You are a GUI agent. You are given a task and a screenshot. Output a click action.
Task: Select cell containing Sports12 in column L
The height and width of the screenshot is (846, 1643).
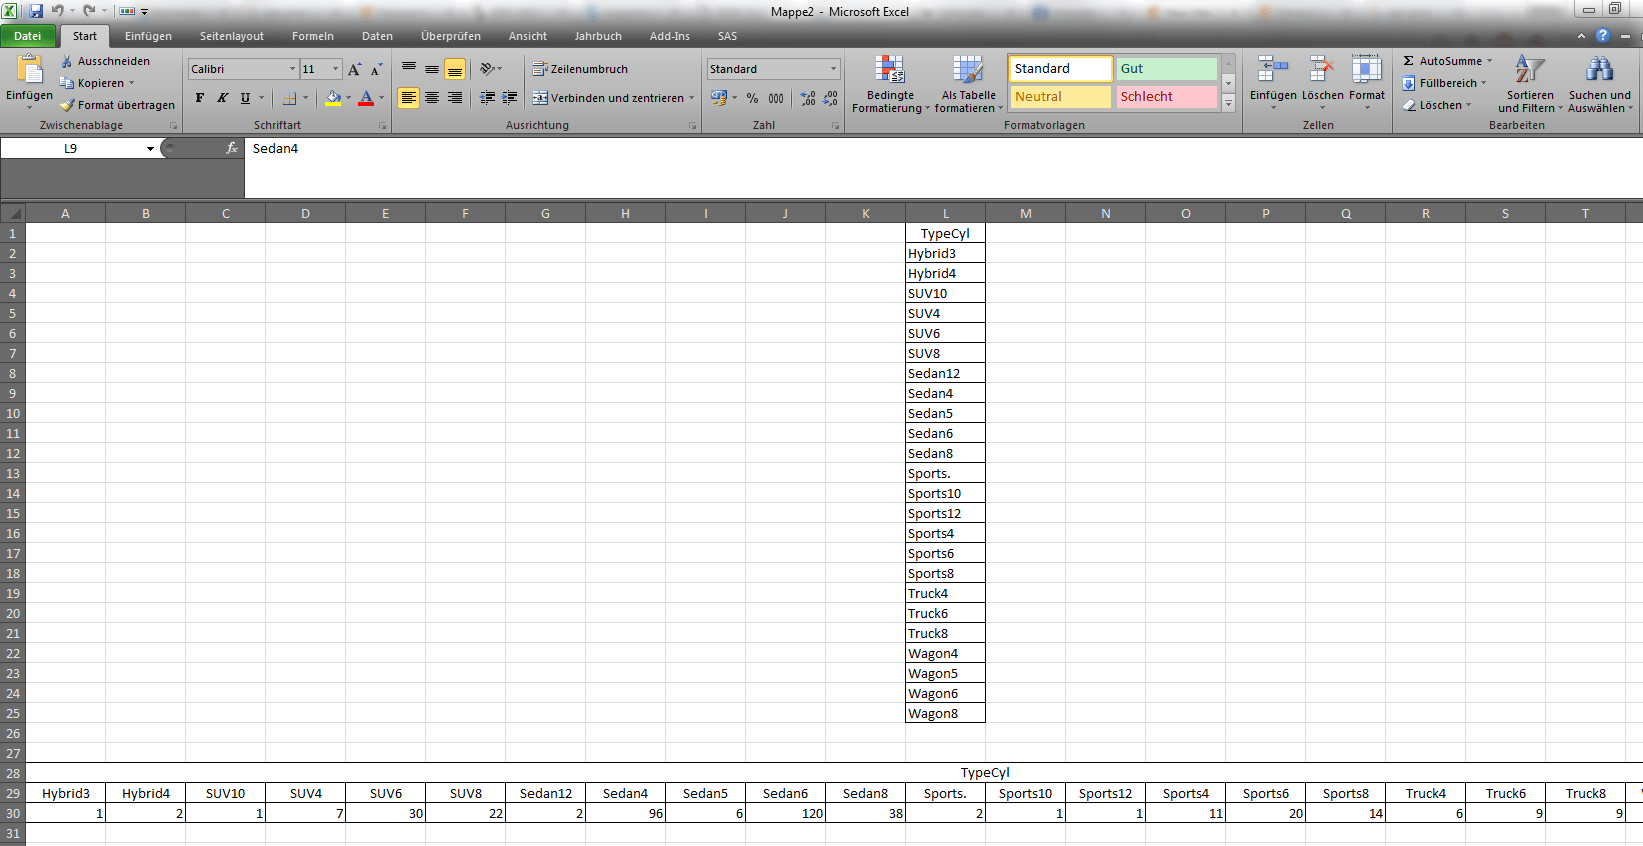tap(946, 513)
